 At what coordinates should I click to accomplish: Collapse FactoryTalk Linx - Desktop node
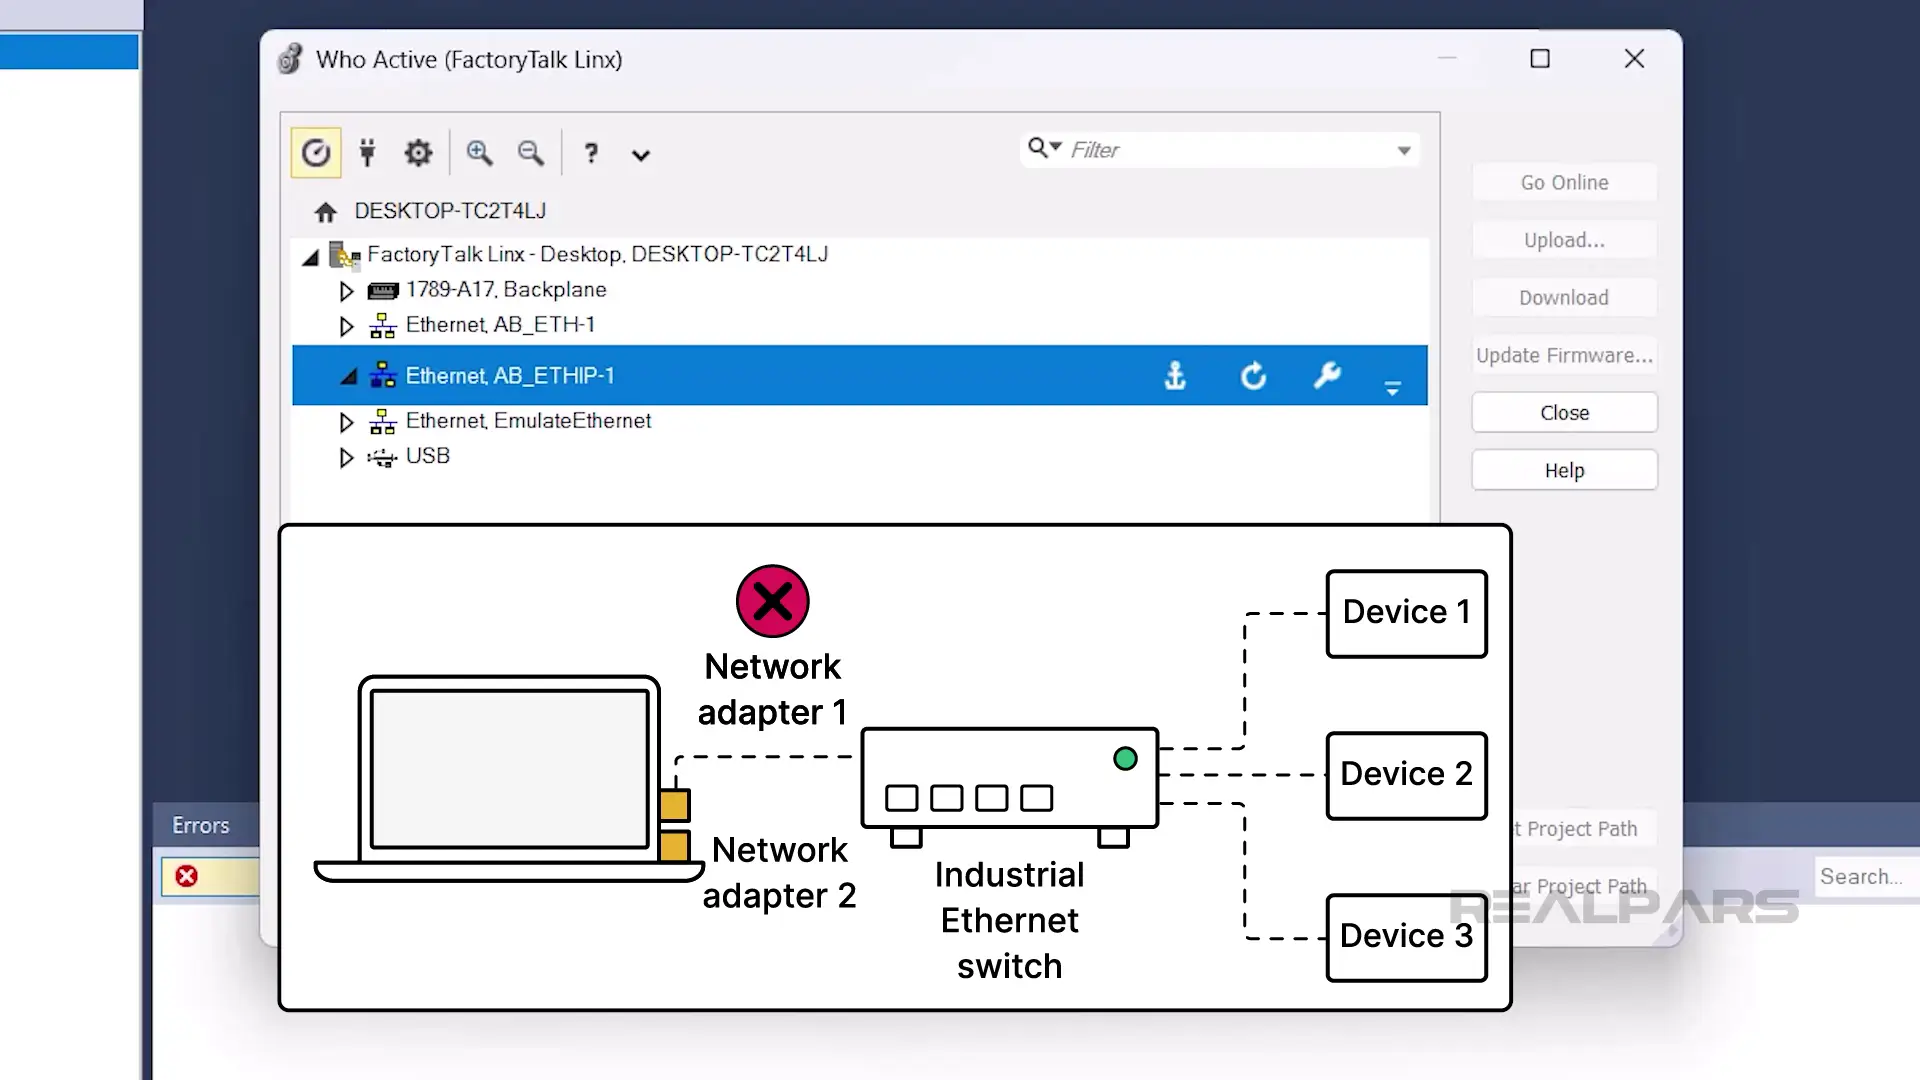click(x=311, y=258)
